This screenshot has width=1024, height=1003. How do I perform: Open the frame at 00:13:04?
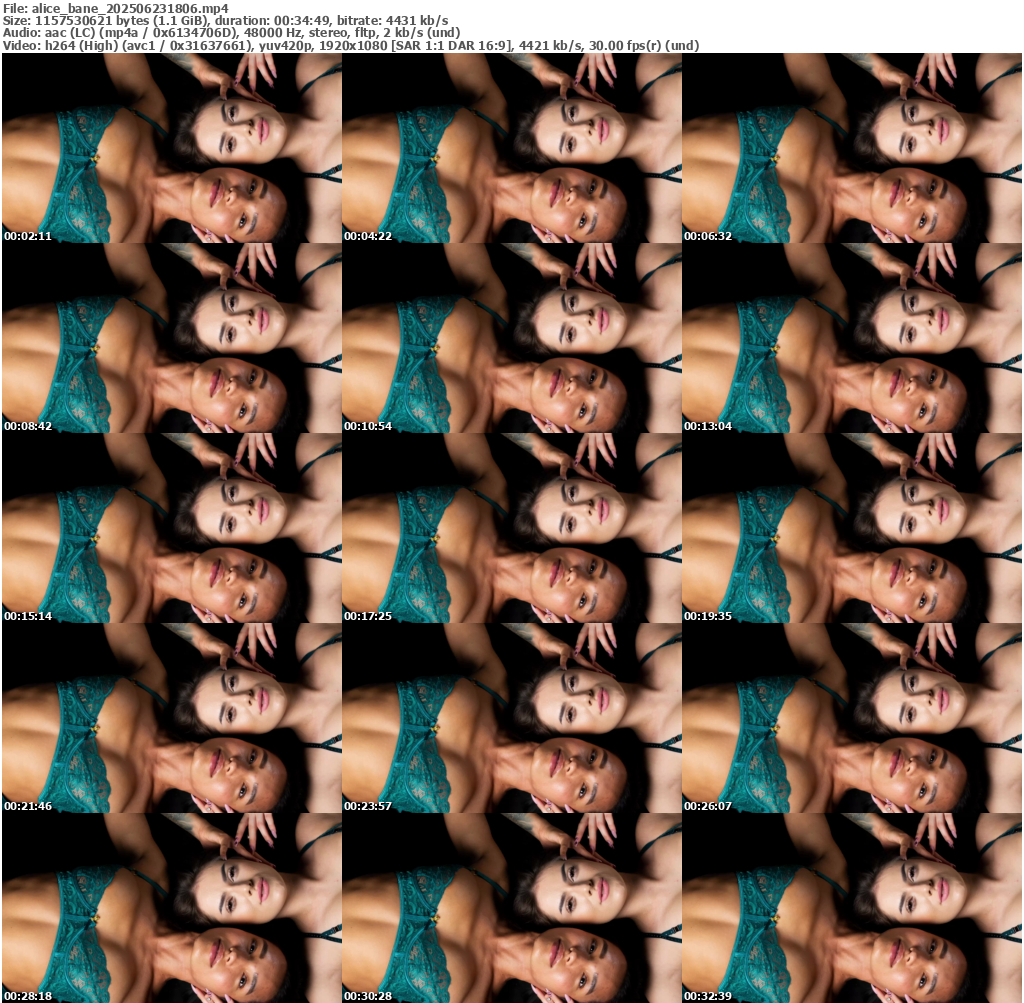852,338
